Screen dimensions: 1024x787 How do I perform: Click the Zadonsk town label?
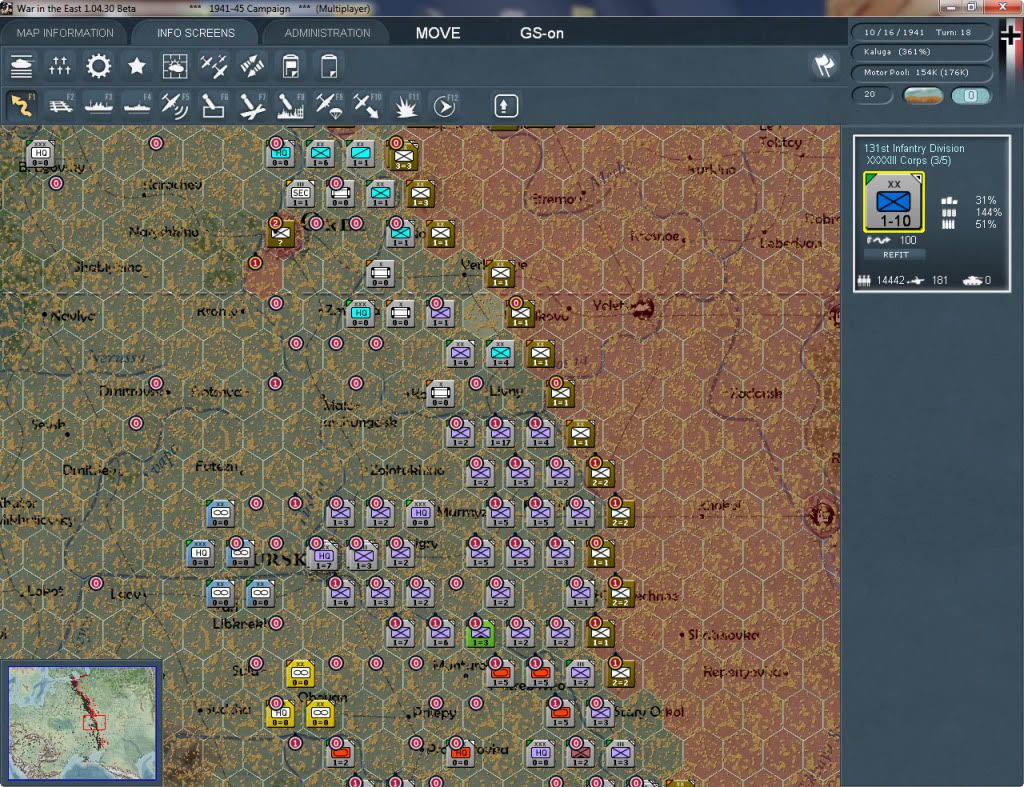756,394
